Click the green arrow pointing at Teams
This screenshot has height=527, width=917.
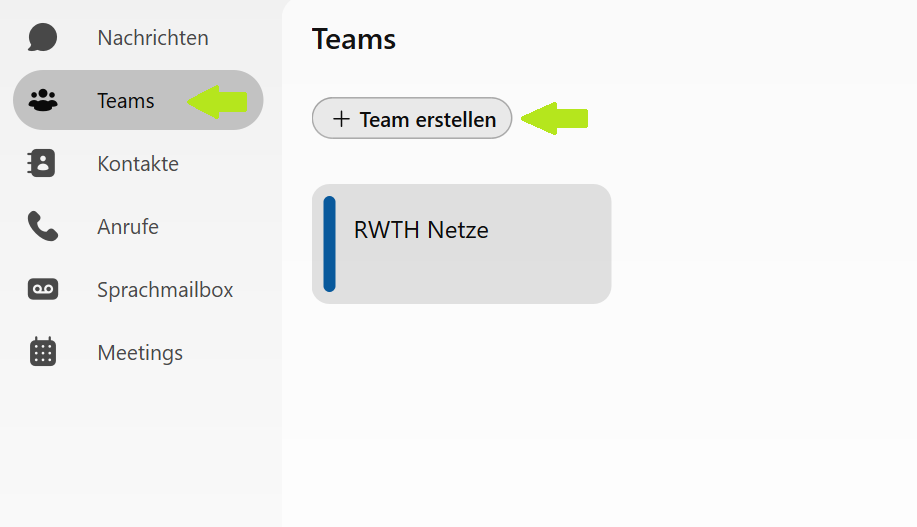[218, 101]
